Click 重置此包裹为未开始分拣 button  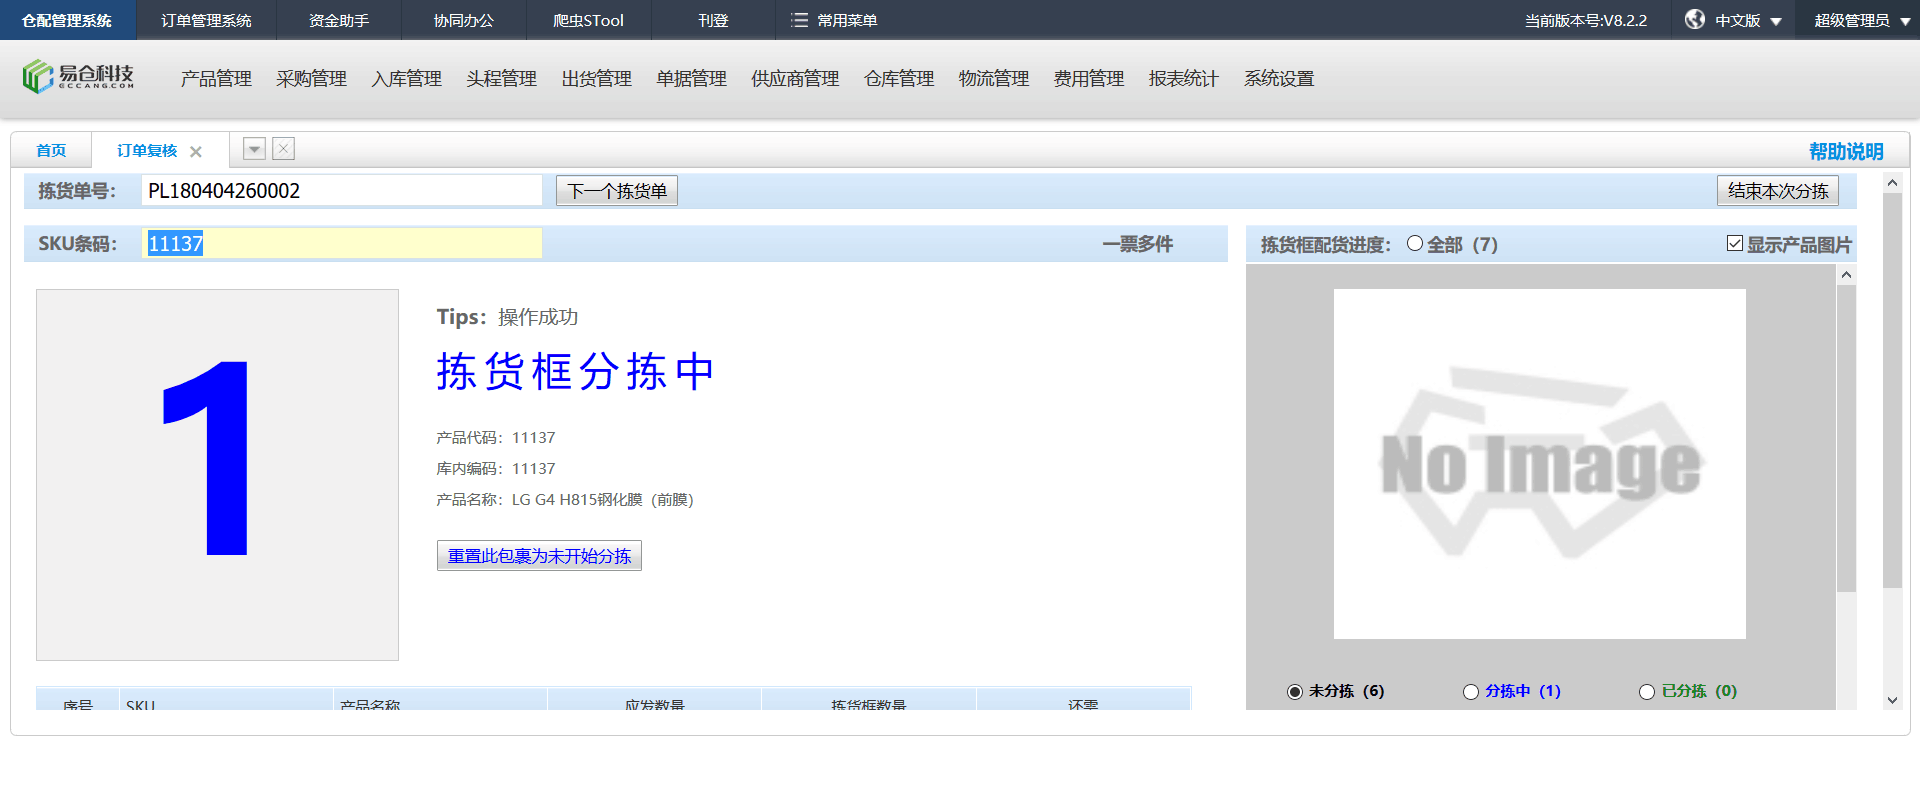(539, 556)
